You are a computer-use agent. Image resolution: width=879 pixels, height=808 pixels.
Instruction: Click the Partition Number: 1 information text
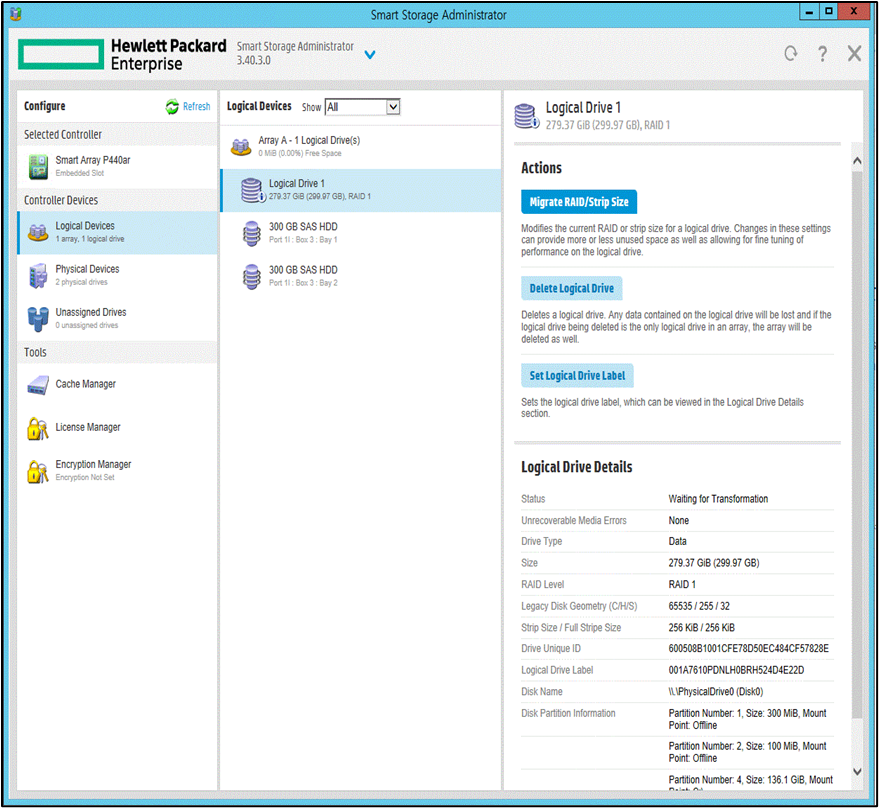tap(747, 719)
